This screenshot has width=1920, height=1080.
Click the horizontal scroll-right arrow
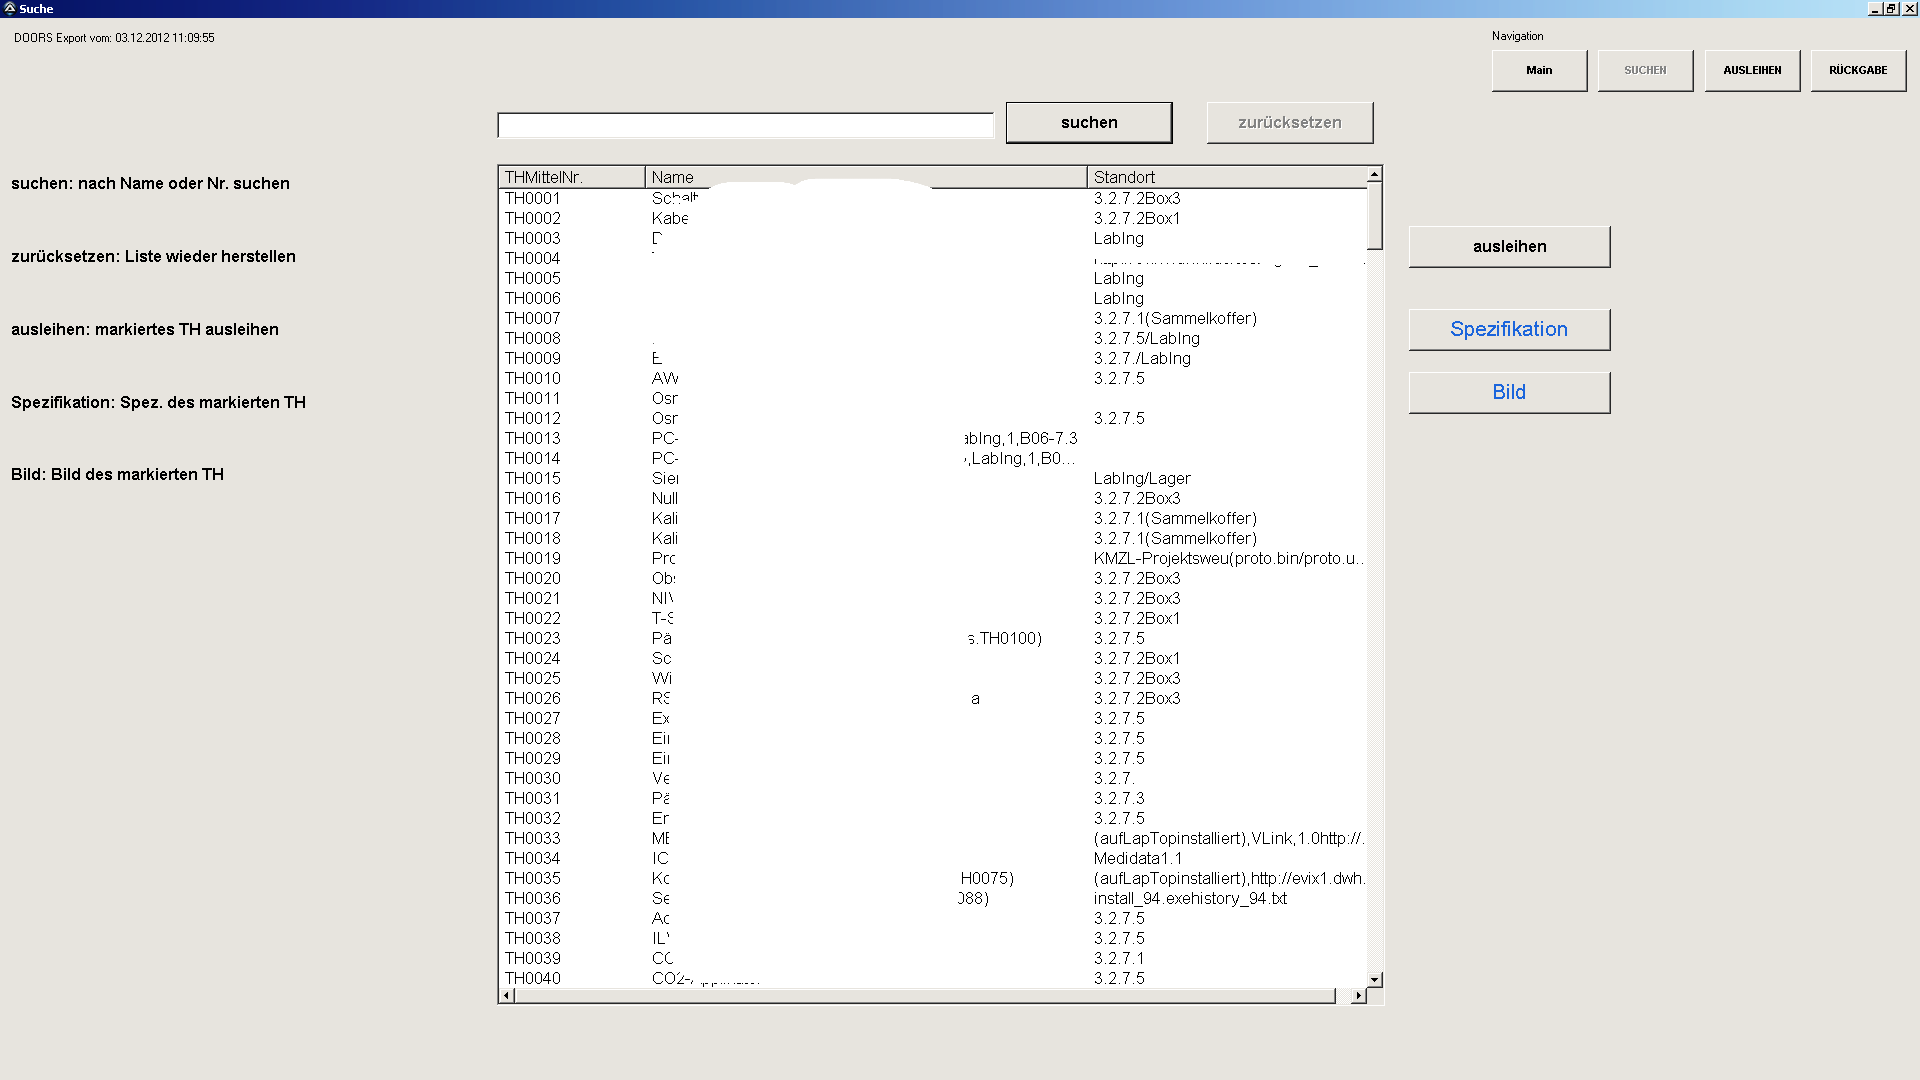(1357, 996)
